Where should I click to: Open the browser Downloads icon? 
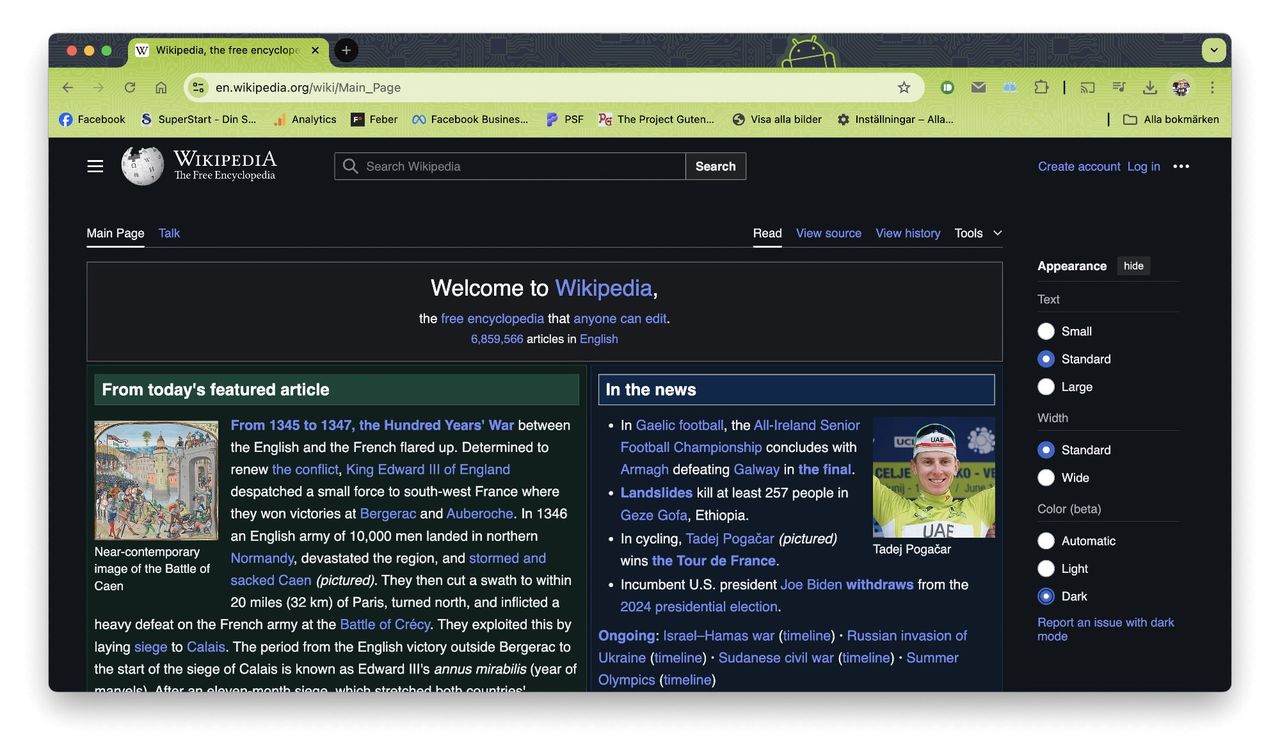tap(1150, 87)
